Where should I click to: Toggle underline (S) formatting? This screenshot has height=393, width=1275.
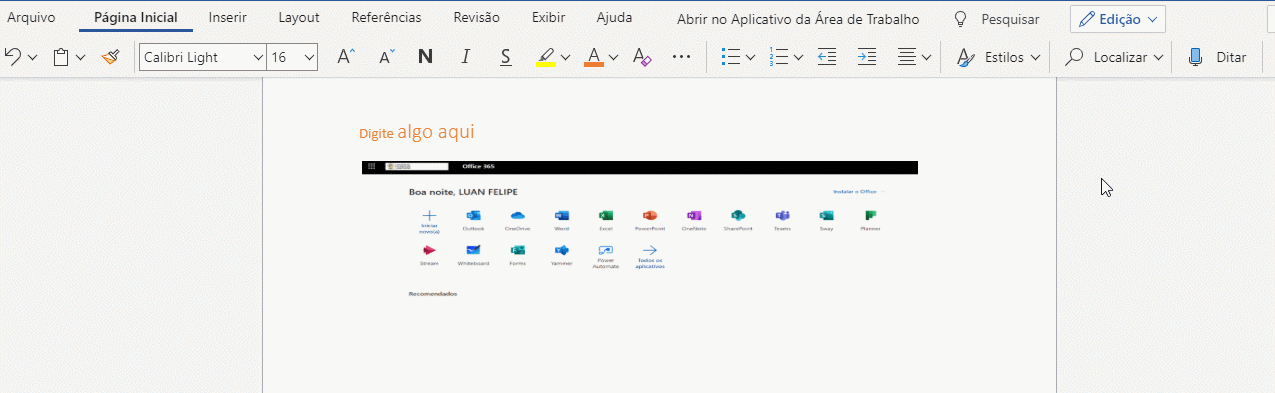click(x=506, y=57)
